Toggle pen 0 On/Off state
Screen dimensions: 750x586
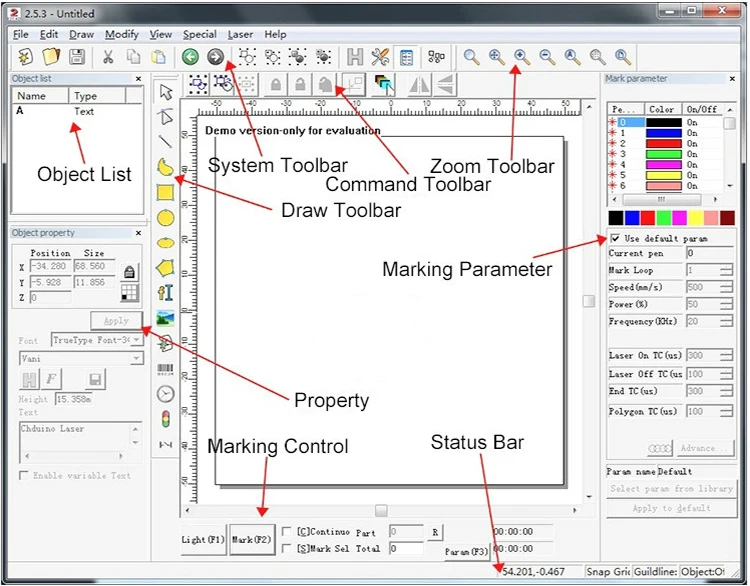pyautogui.click(x=692, y=122)
